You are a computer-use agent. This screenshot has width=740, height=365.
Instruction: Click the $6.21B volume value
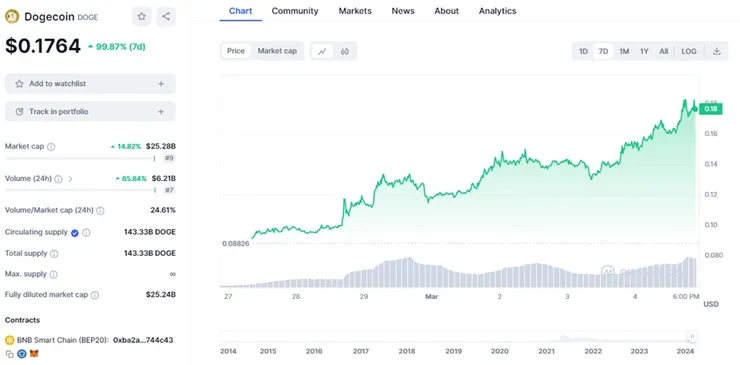click(163, 178)
